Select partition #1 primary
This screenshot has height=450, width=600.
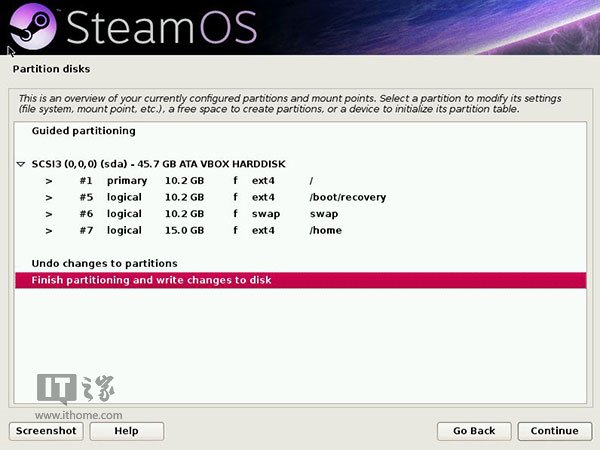click(301, 181)
